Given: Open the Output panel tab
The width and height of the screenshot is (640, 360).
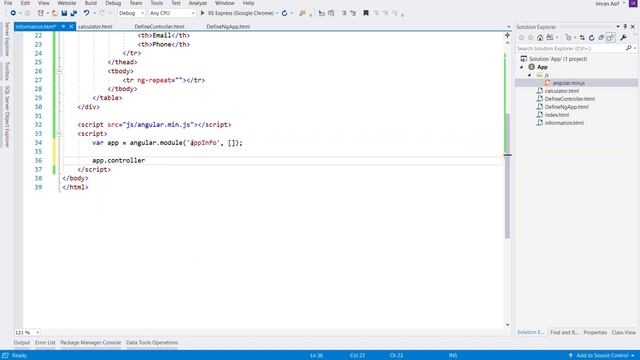Looking at the screenshot, I should [x=22, y=343].
